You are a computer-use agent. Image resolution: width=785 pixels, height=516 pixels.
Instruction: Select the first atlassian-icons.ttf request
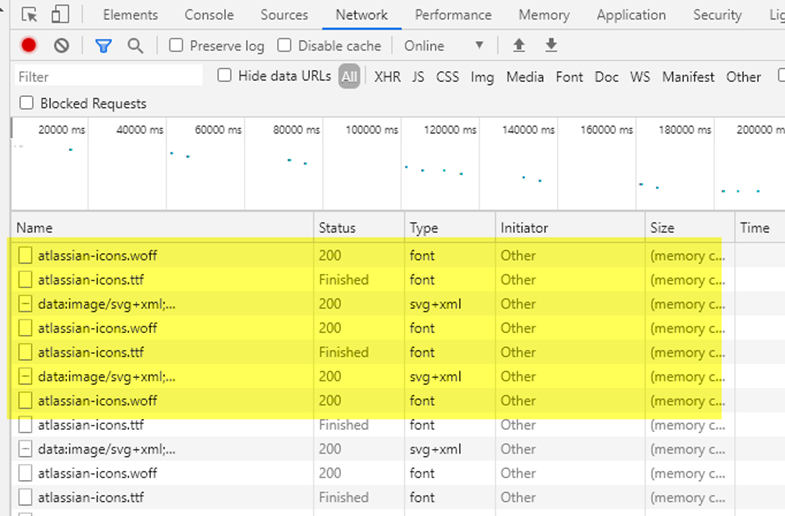(x=398, y=279)
